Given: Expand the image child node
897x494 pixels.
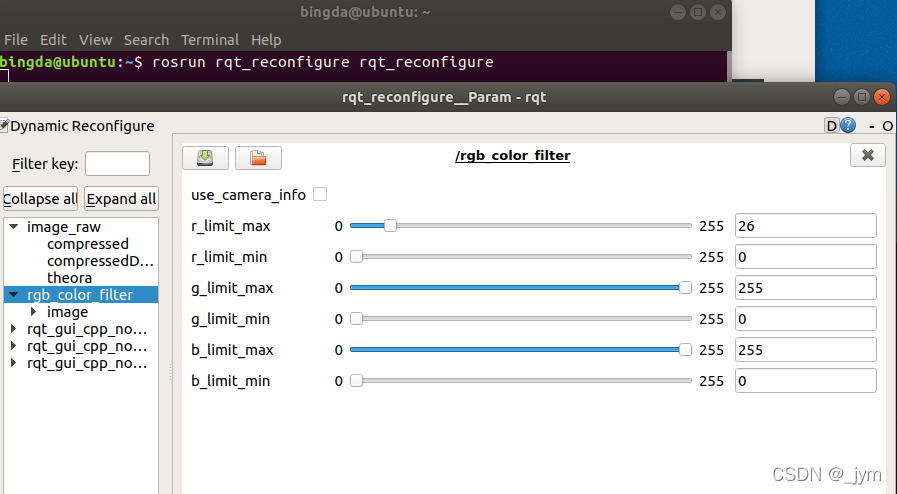Looking at the screenshot, I should click(33, 312).
